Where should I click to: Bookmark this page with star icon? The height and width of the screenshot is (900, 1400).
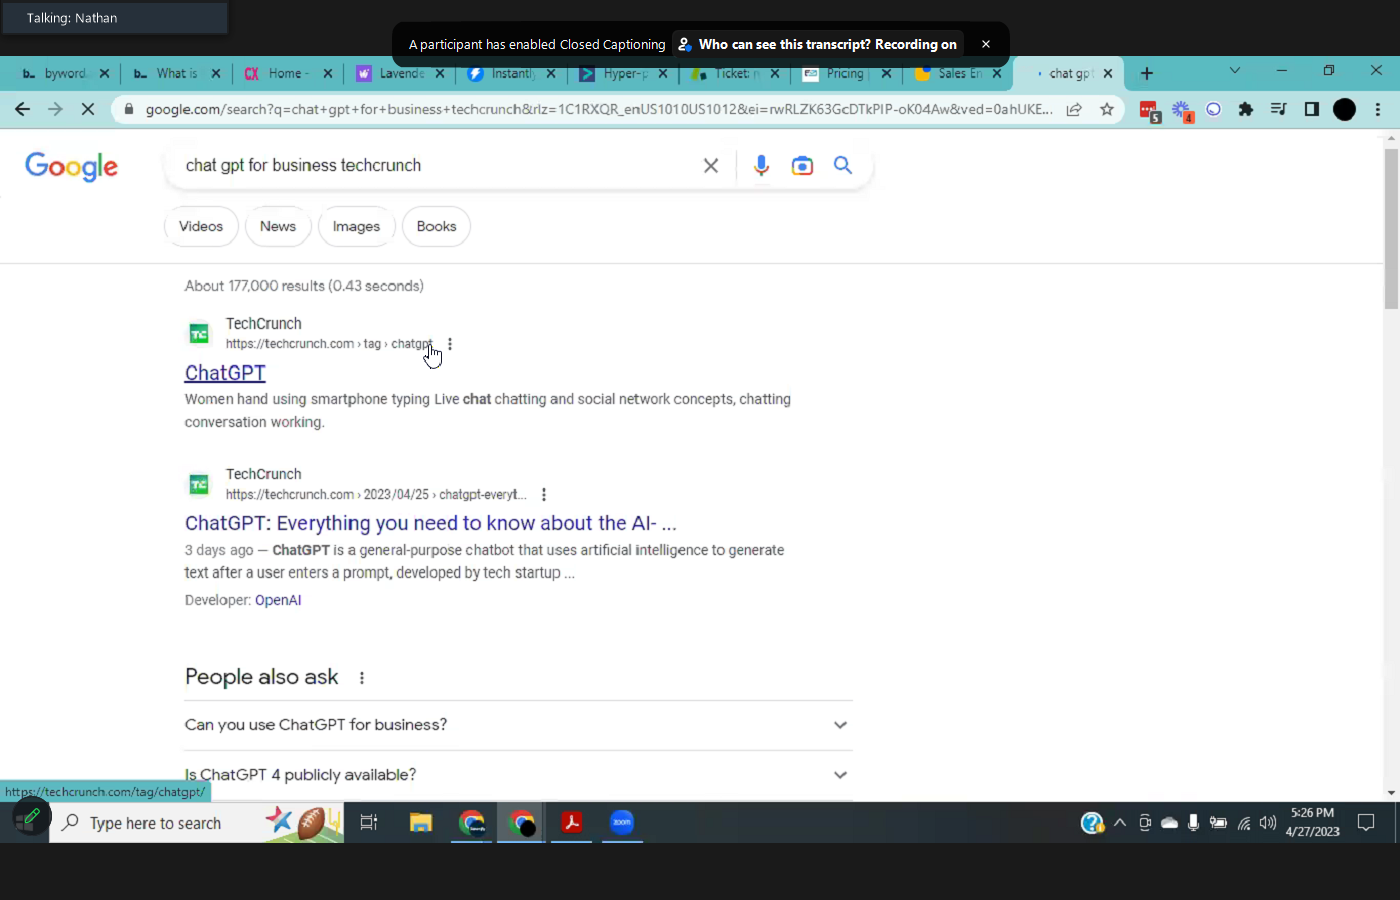[x=1107, y=110]
